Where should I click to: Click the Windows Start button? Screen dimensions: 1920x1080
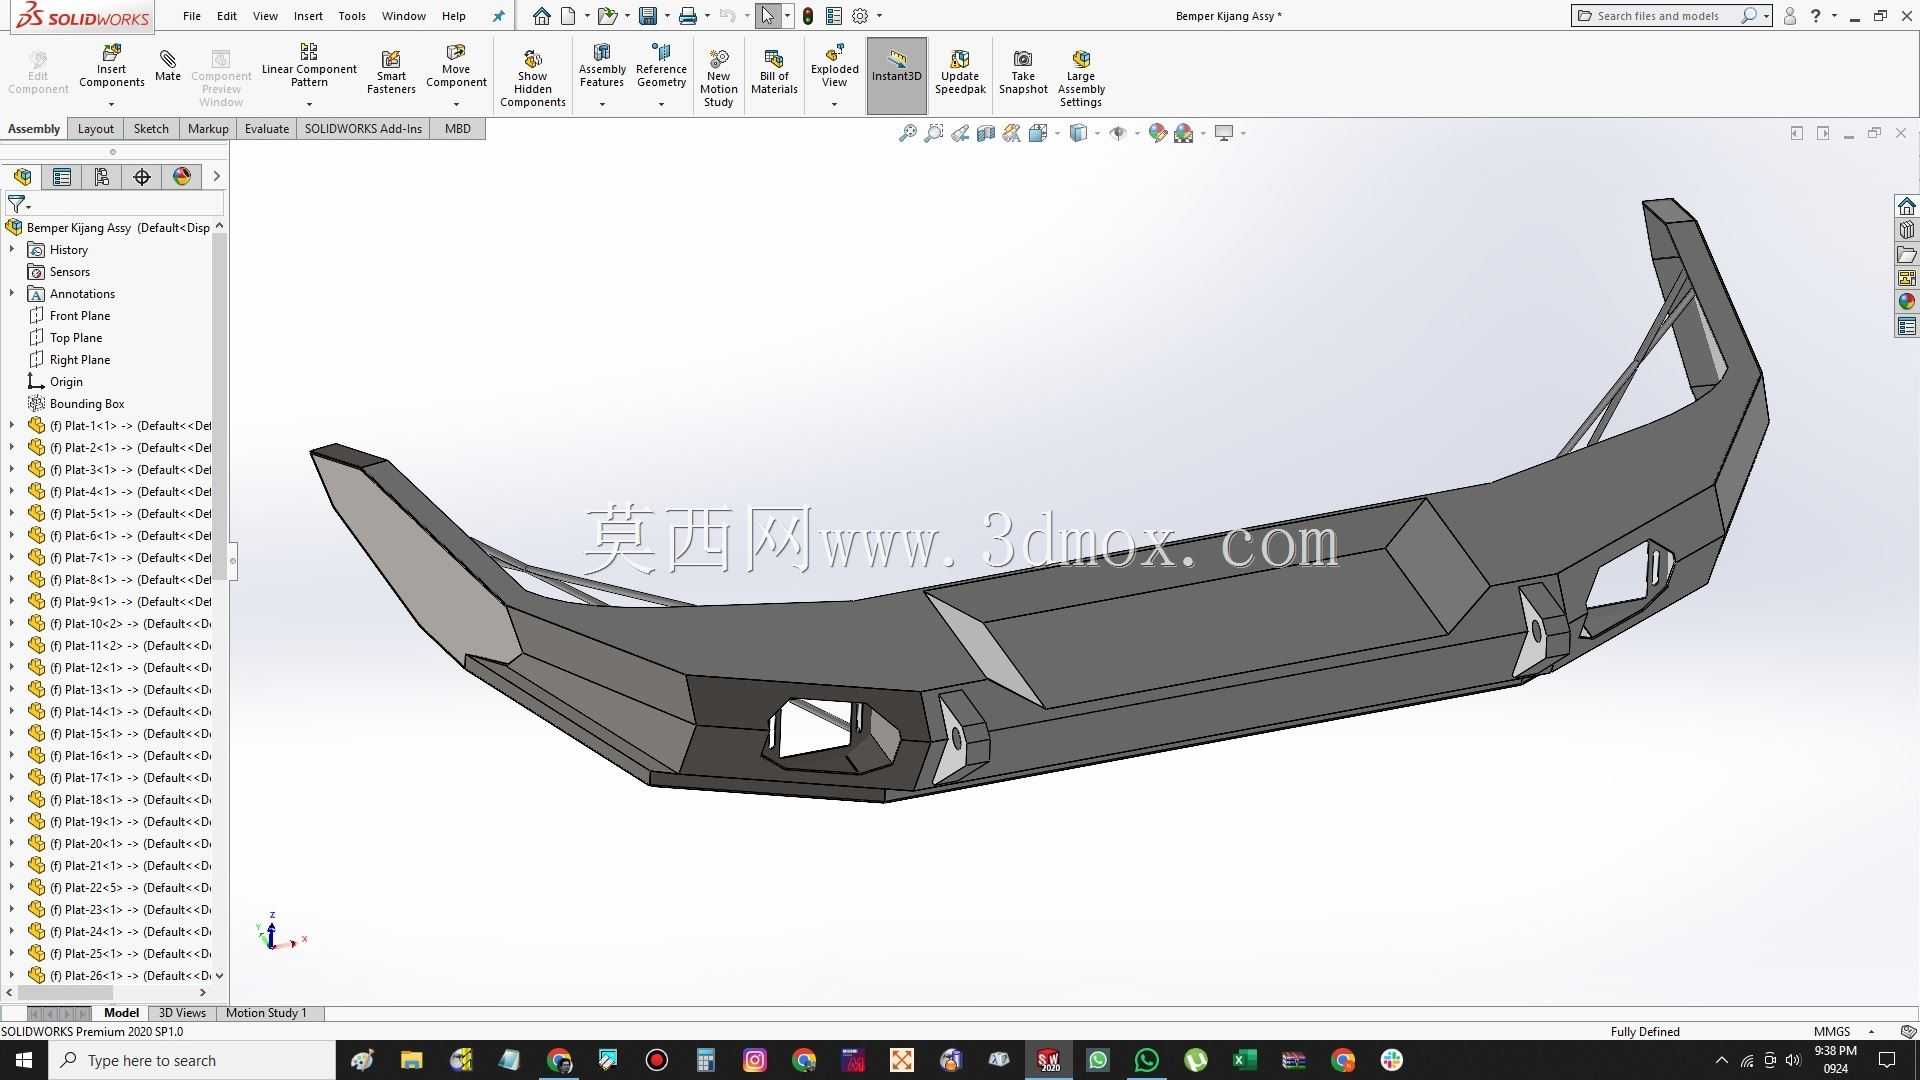coord(24,1060)
